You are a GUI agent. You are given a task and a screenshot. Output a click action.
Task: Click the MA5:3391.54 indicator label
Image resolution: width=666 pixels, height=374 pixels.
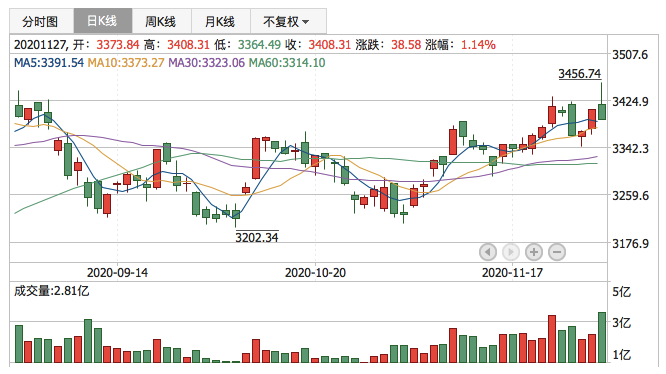[x=49, y=63]
